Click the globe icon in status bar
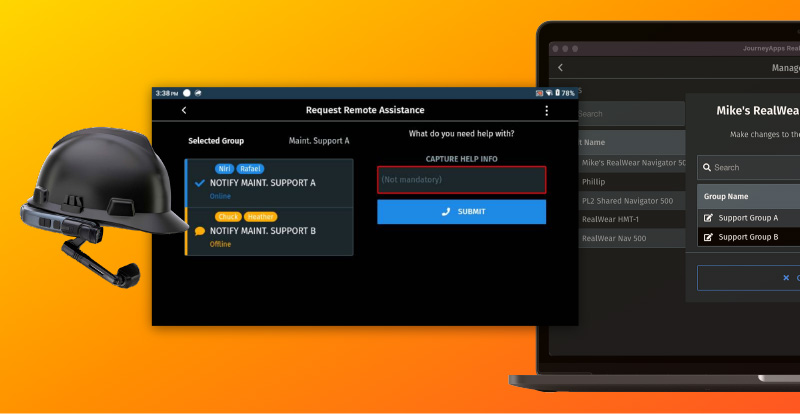Image resolution: width=800 pixels, height=414 pixels. pyautogui.click(x=198, y=93)
